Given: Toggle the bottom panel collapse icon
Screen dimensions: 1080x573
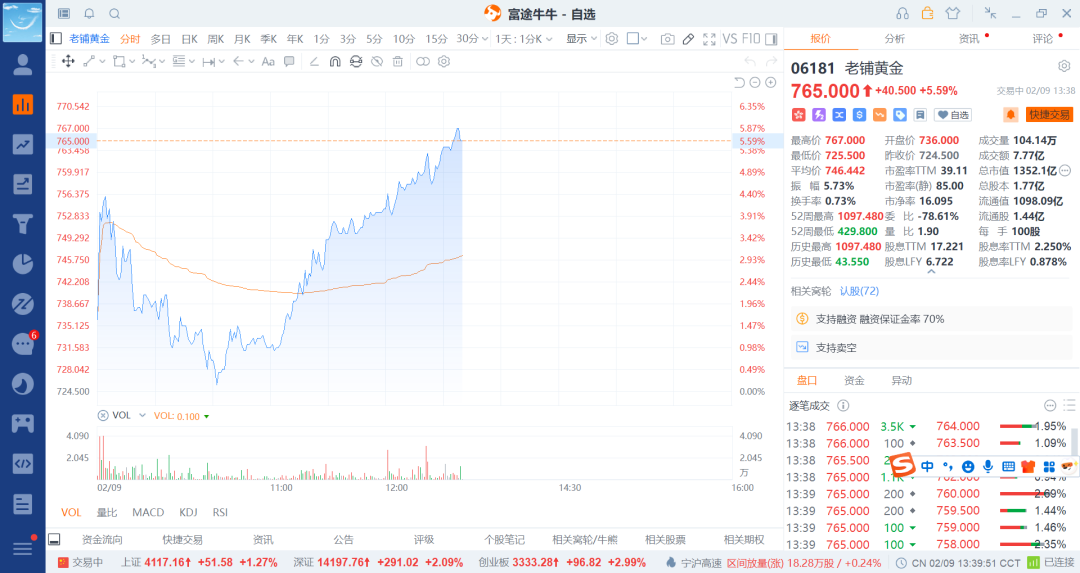Looking at the screenshot, I should coord(54,539).
